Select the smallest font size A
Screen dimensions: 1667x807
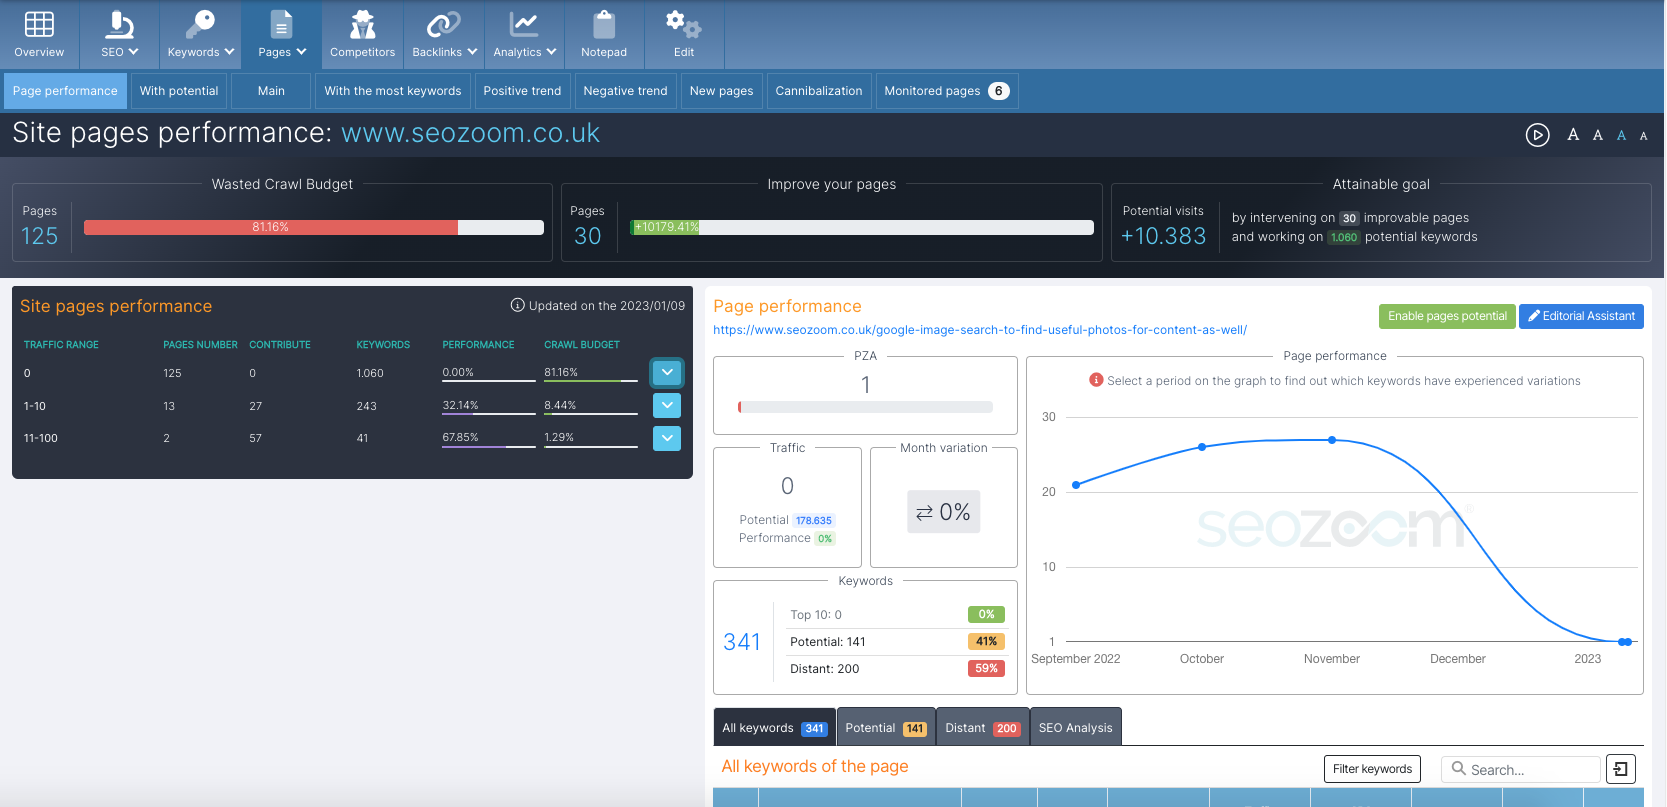pos(1643,136)
